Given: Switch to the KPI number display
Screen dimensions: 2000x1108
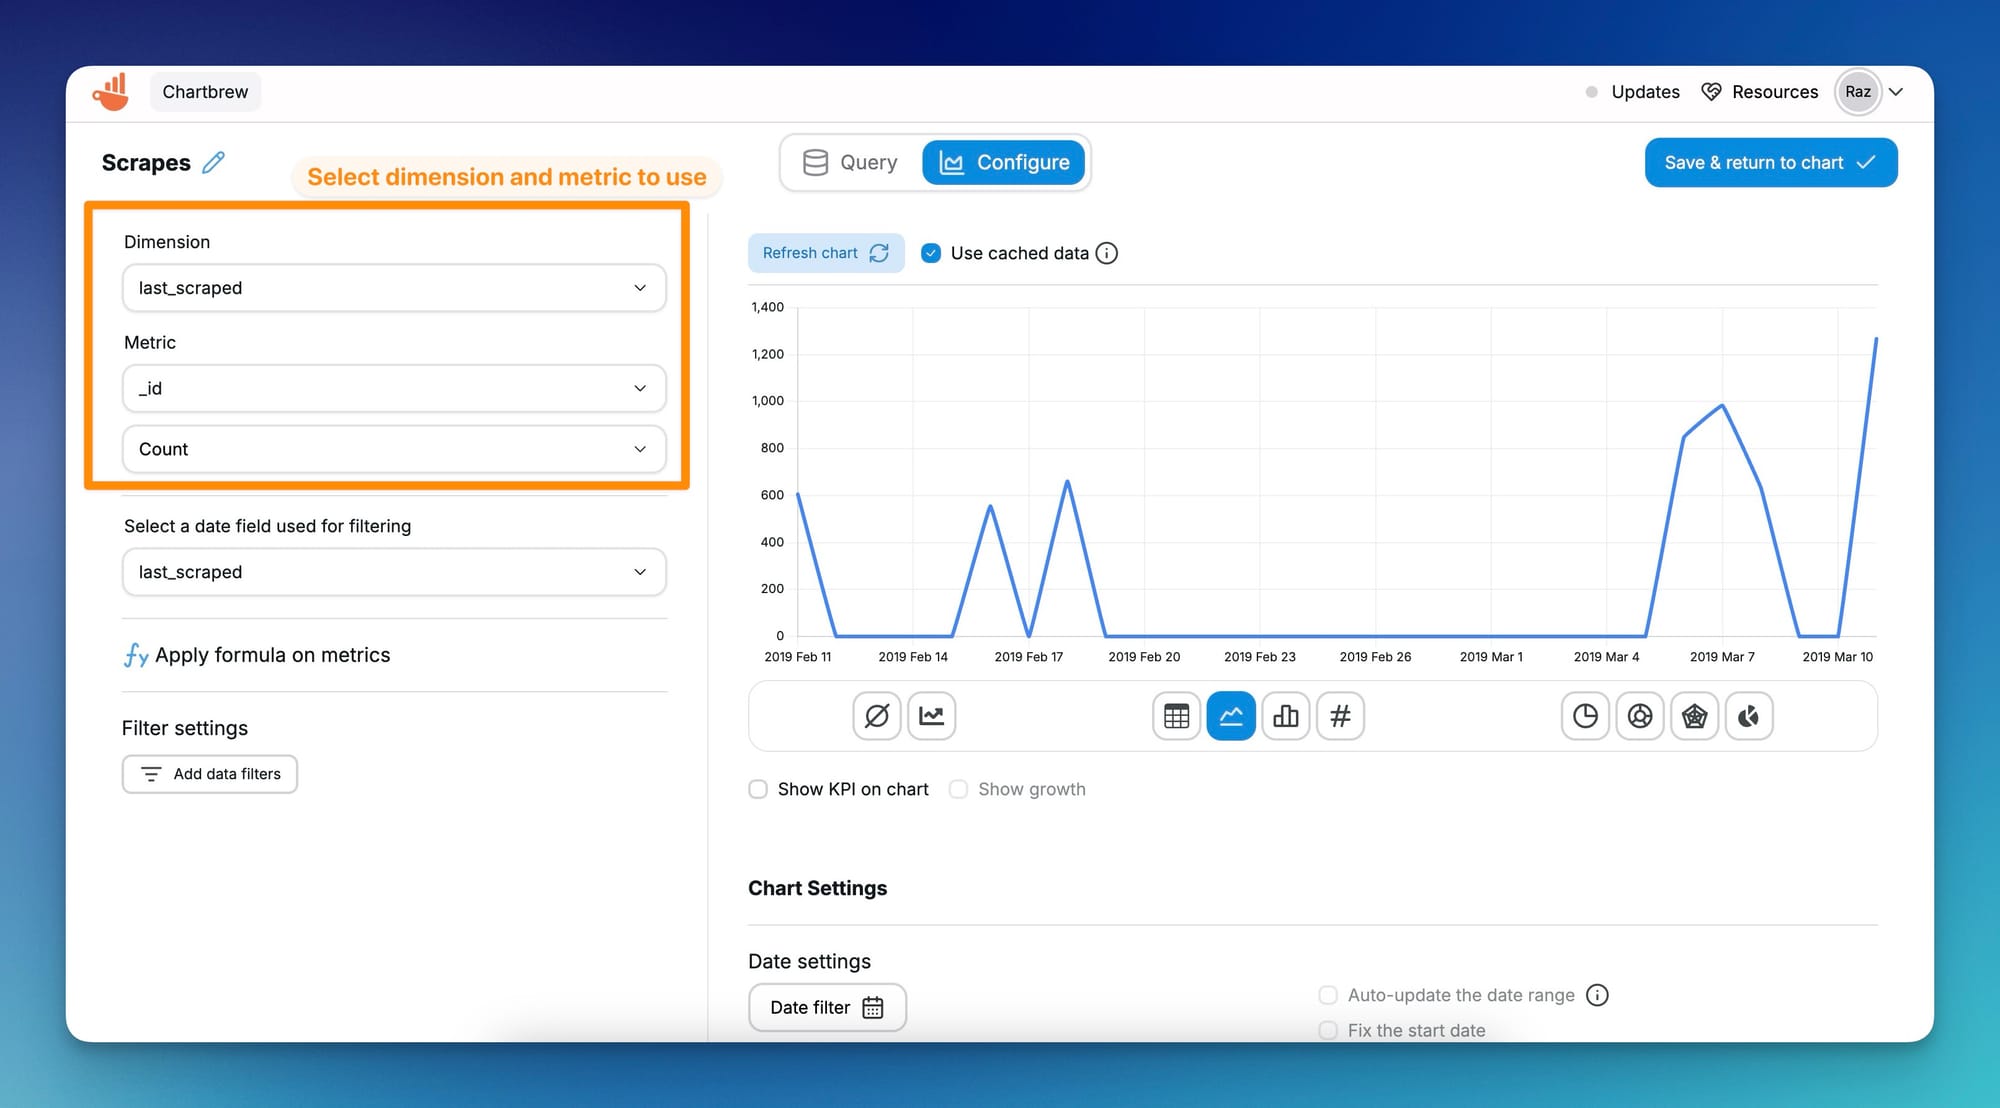Looking at the screenshot, I should tap(1341, 716).
